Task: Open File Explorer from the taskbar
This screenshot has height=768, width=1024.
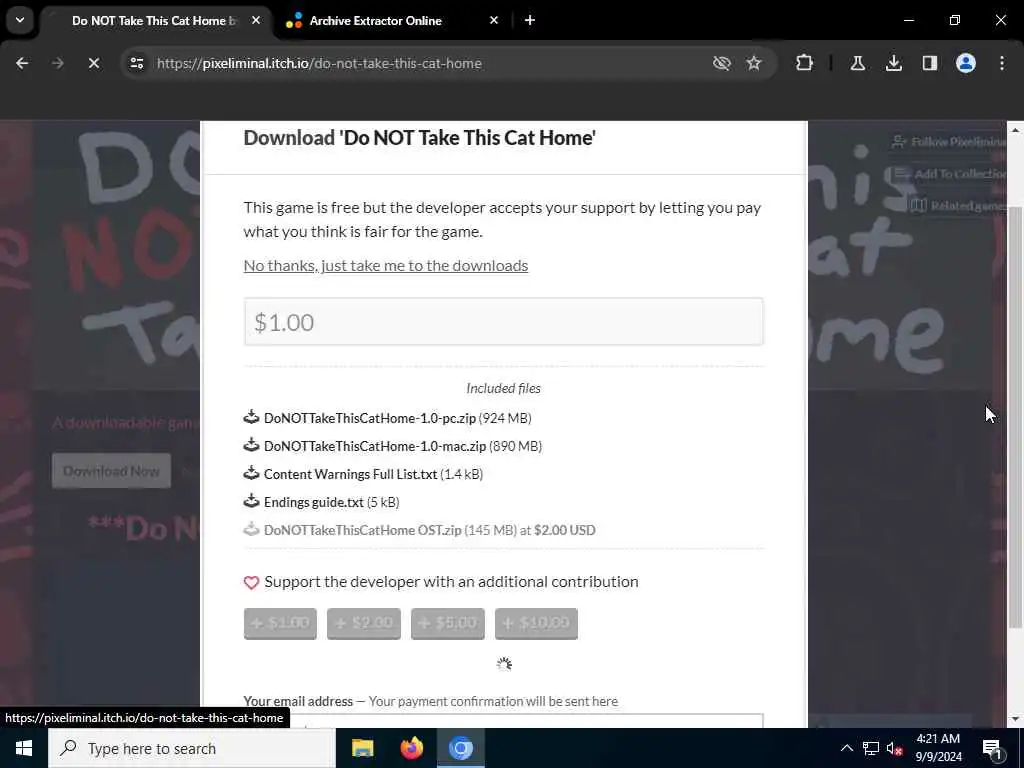Action: tap(362, 748)
